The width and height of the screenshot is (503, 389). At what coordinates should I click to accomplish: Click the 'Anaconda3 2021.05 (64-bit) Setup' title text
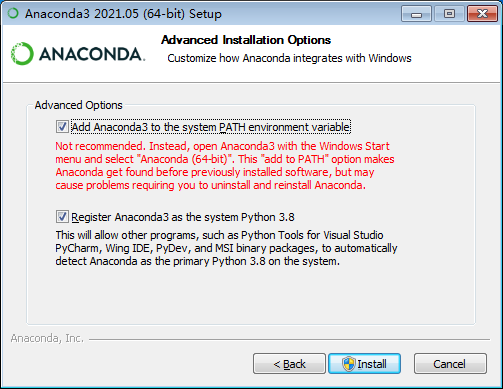pos(123,14)
